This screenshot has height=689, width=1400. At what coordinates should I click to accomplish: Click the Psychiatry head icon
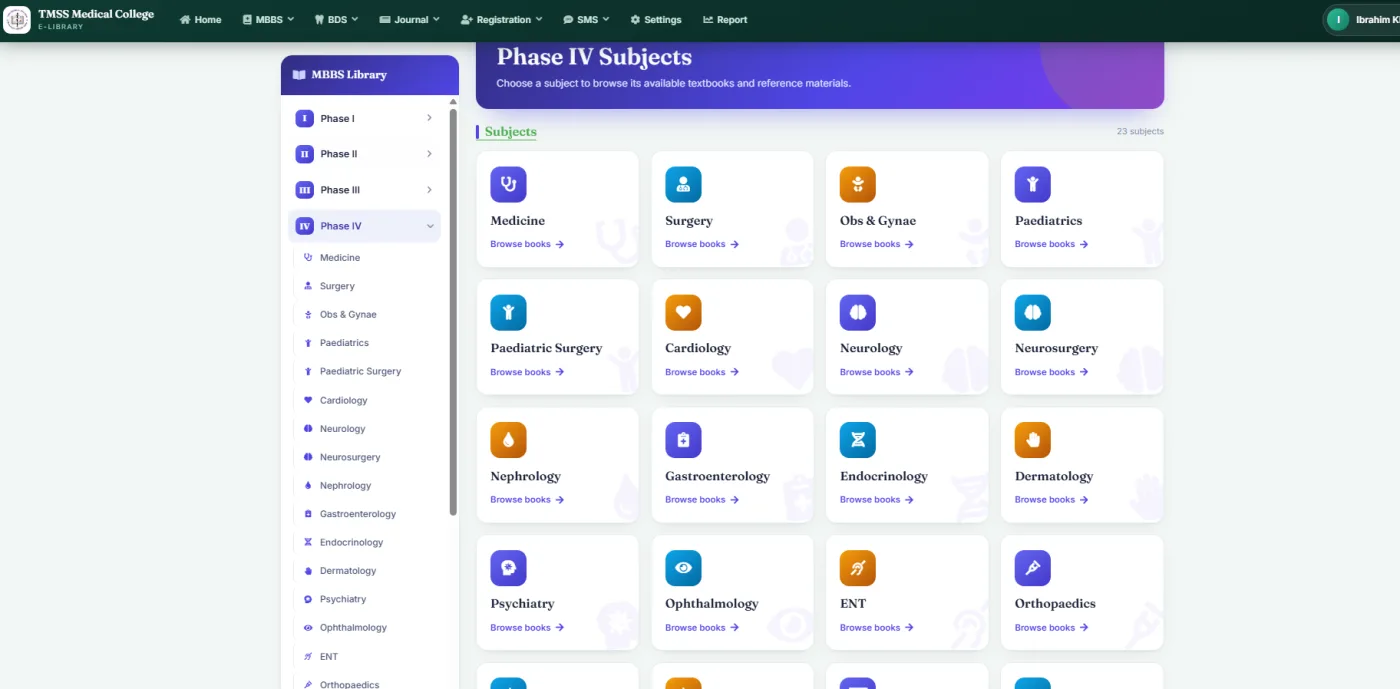(x=508, y=568)
